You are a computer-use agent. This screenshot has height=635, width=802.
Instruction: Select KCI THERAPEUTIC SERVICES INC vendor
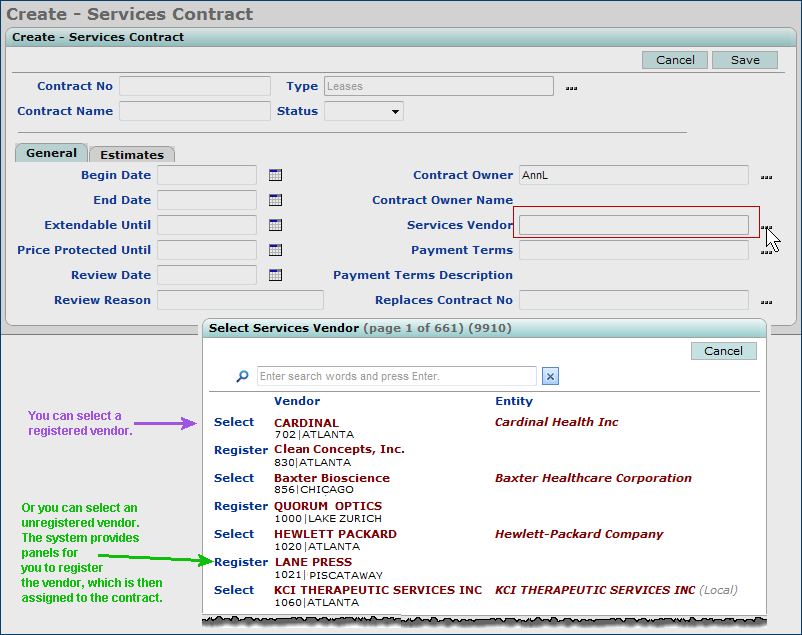click(234, 590)
